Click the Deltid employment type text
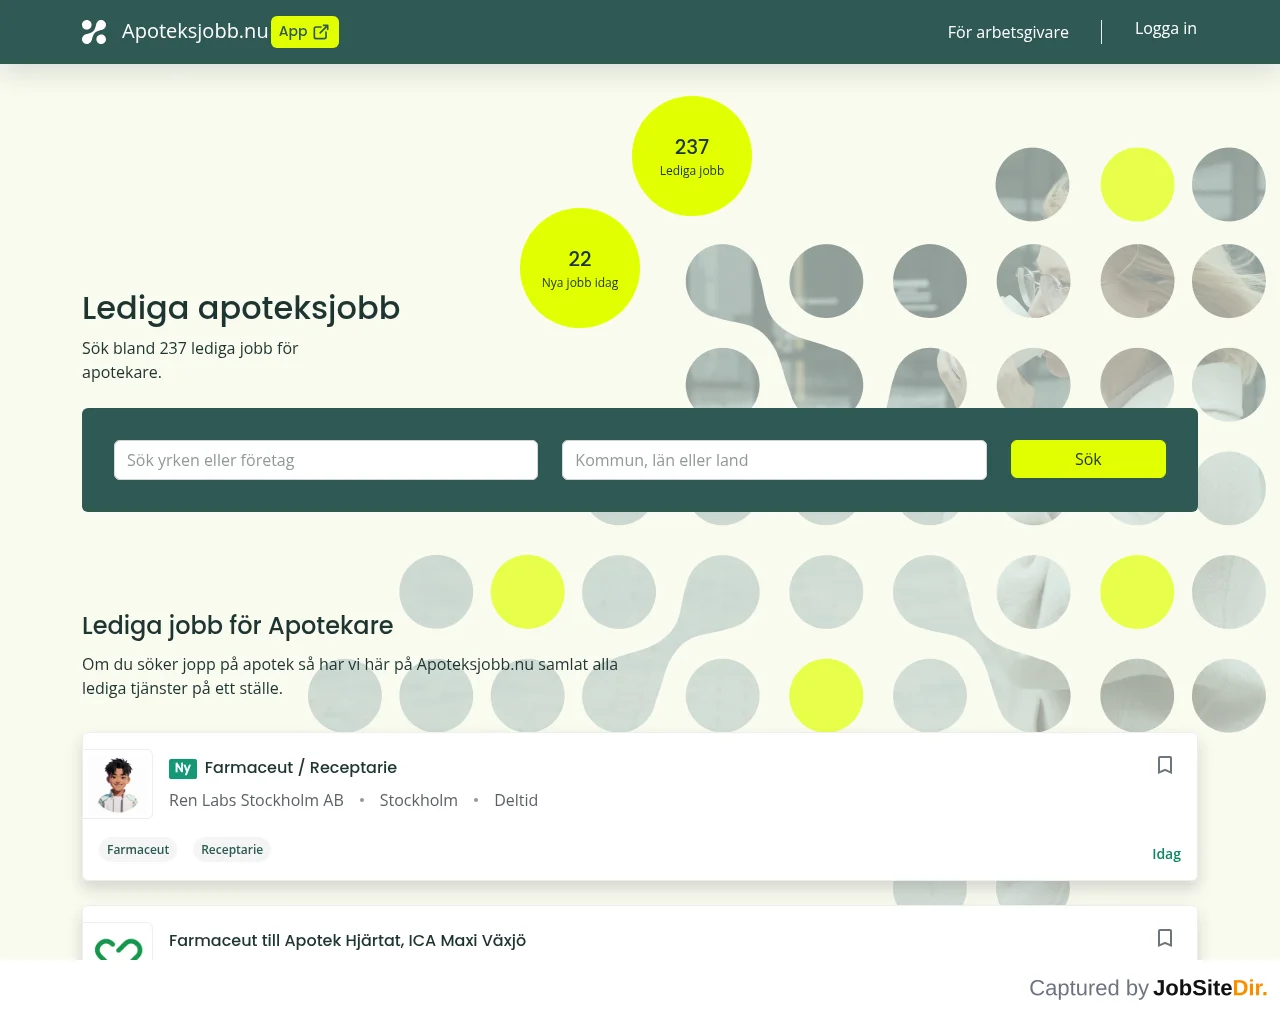1280x1018 pixels. pyautogui.click(x=516, y=800)
